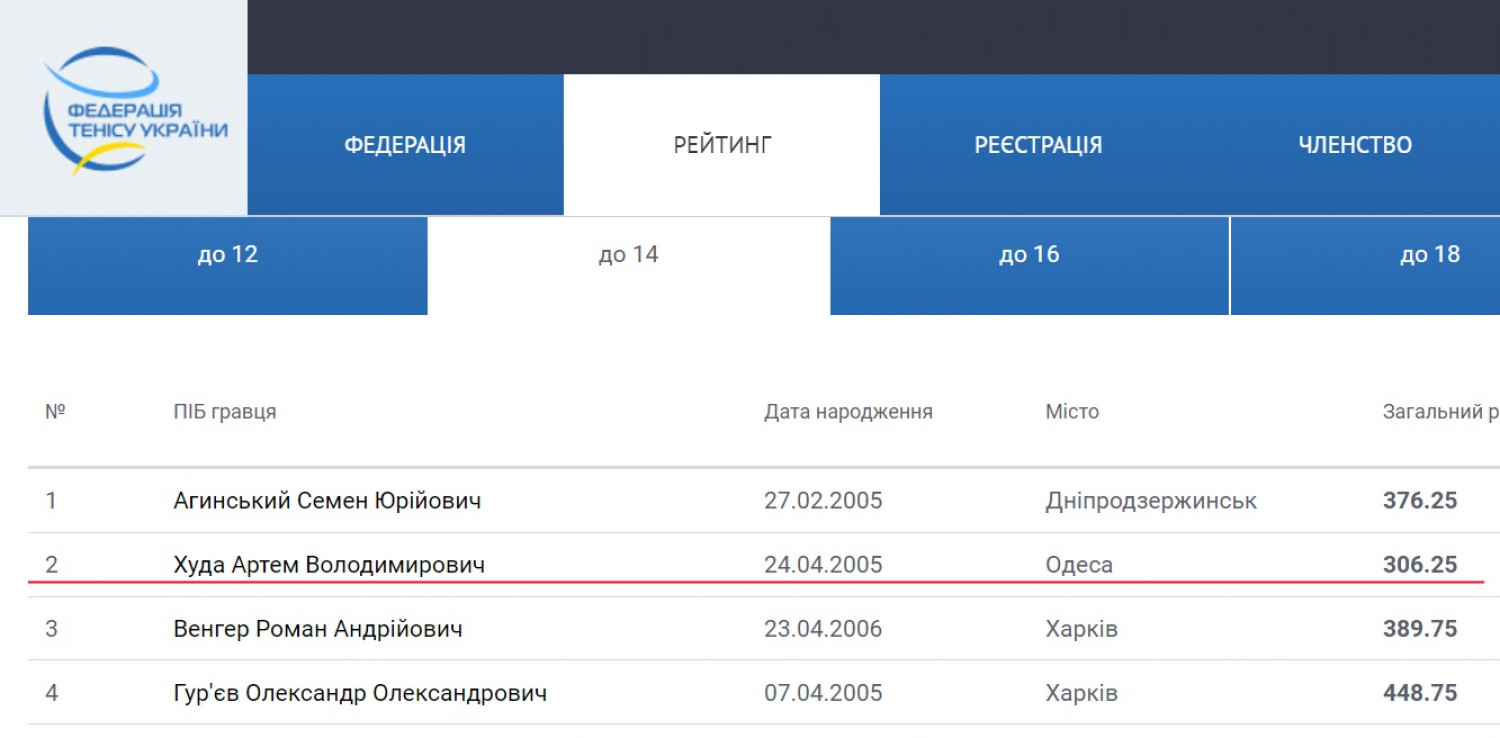Image resolution: width=1500 pixels, height=738 pixels.
Task: Open the ЧЛЕНСТВО menu item
Action: (x=1355, y=145)
